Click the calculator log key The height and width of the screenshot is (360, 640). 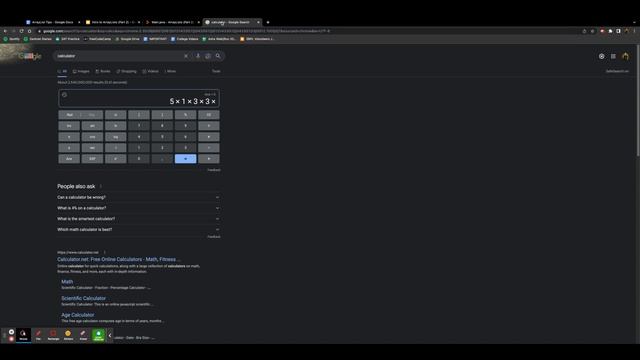pos(116,137)
